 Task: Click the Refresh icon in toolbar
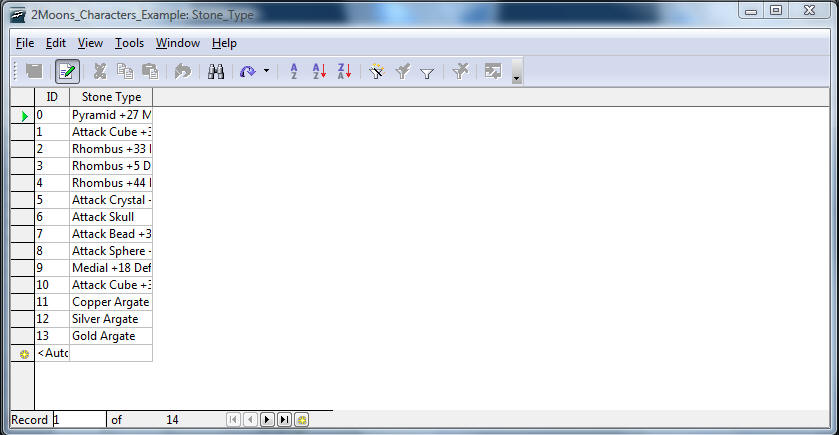click(247, 72)
